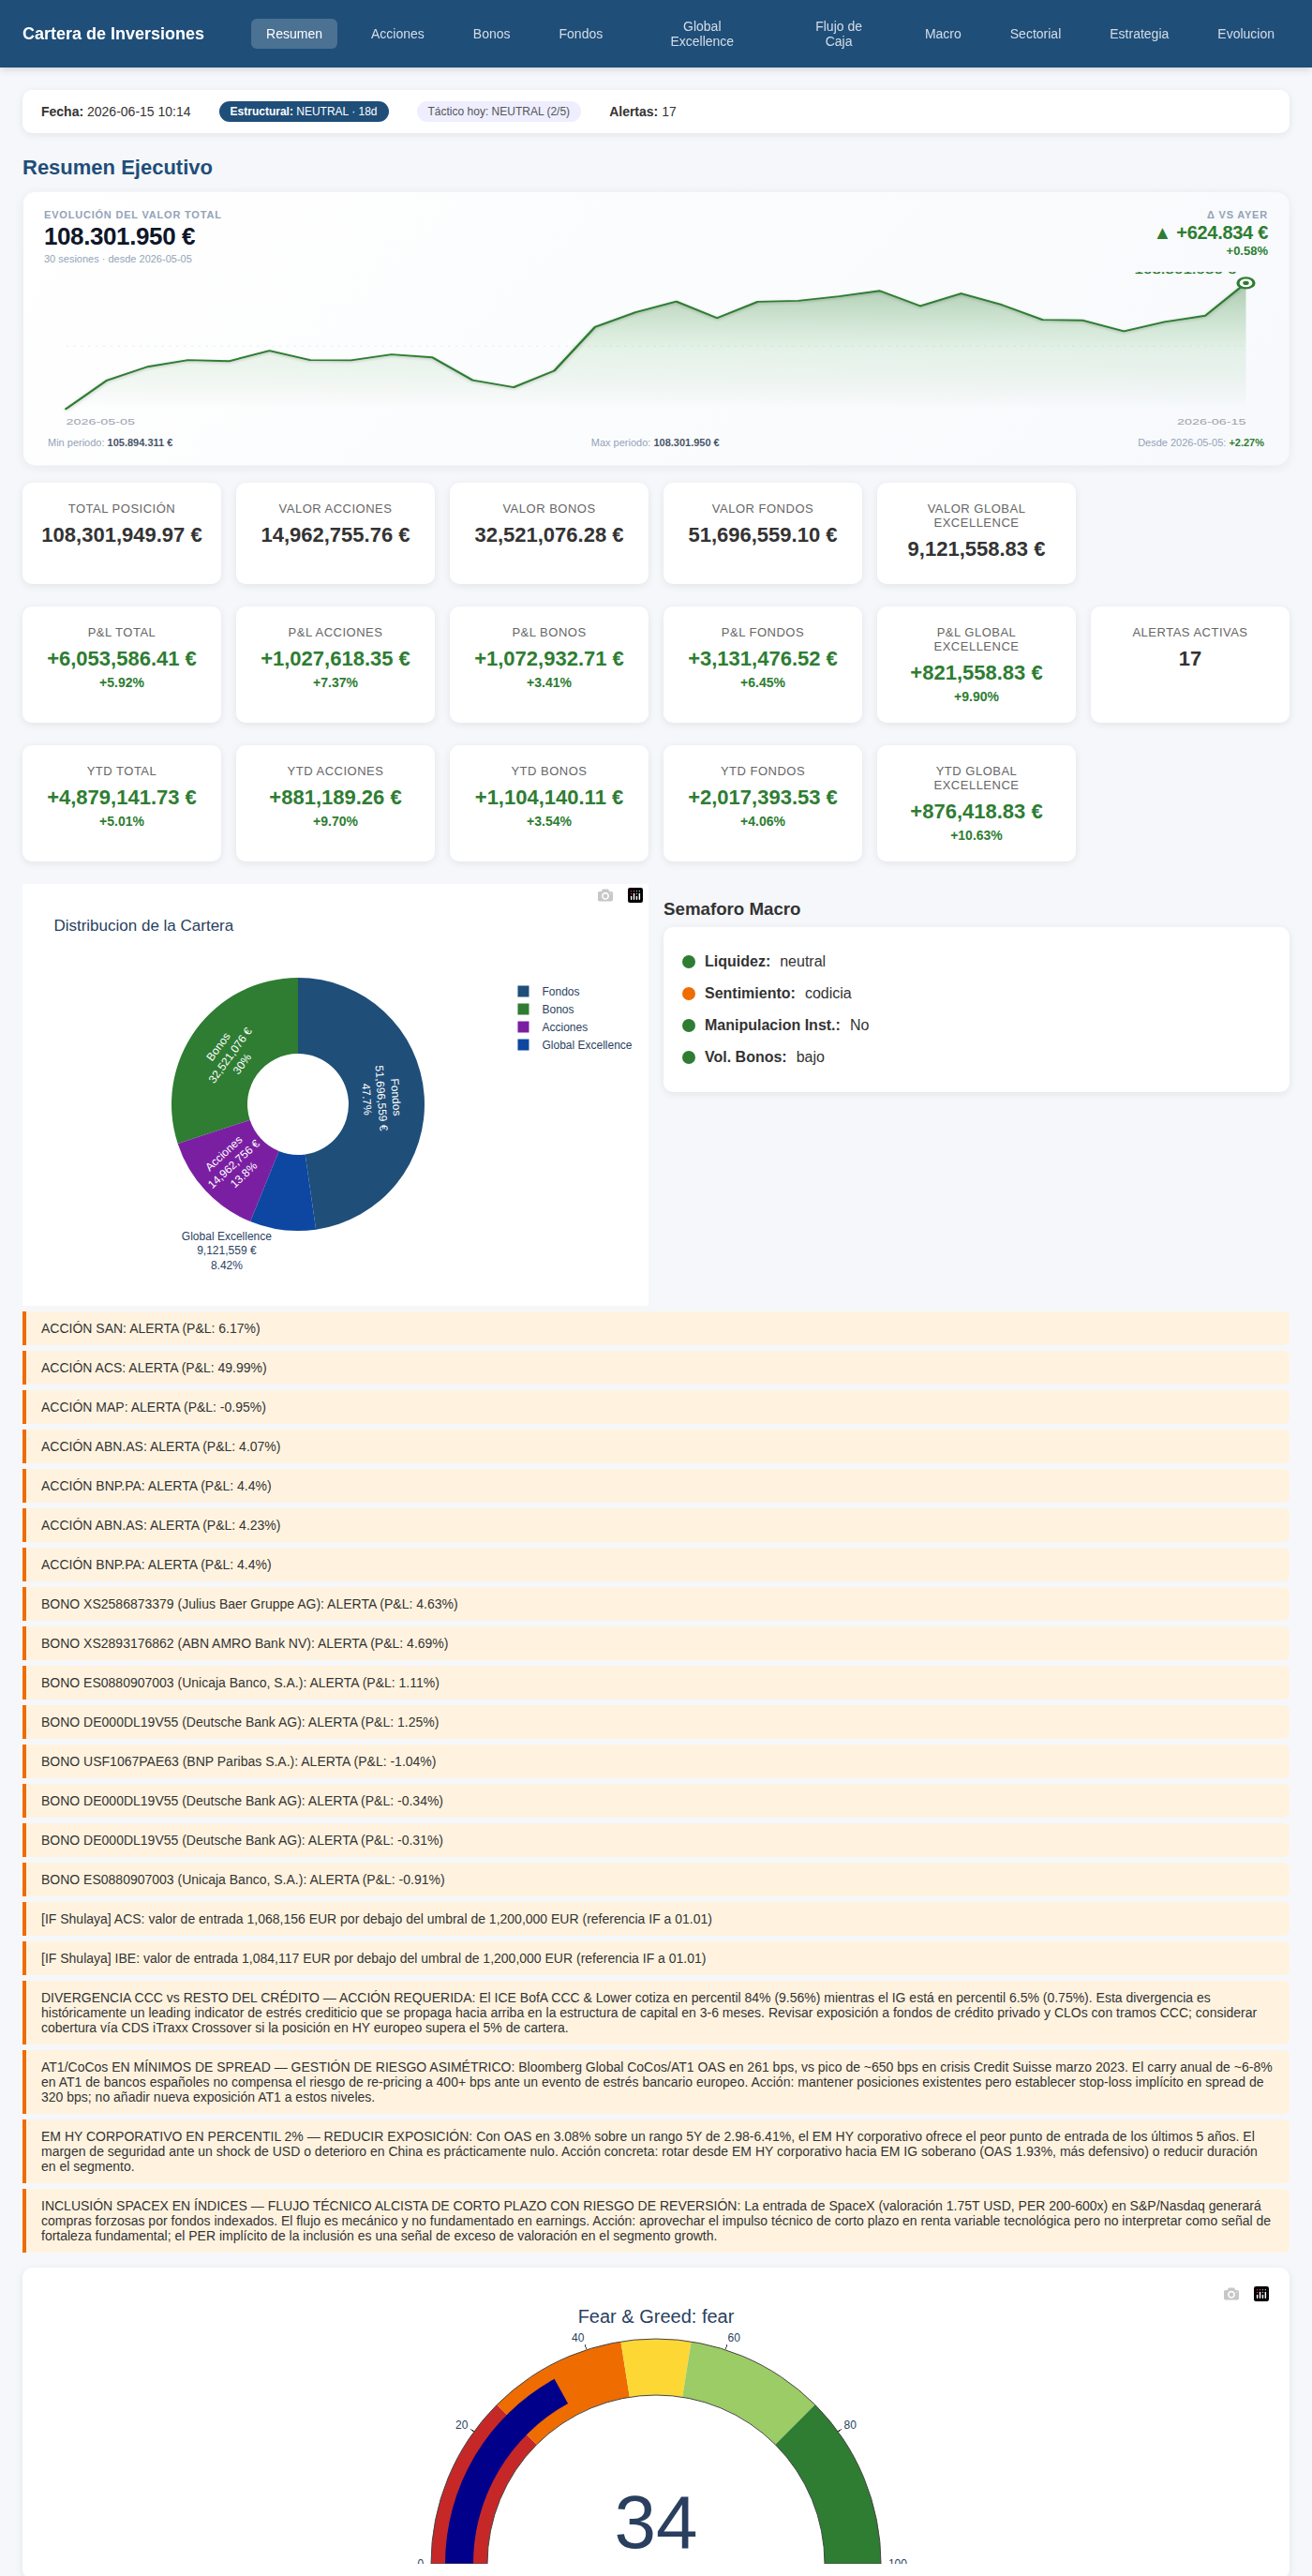Click the Estructural NEUTRAL badge
Viewport: 1312px width, 2576px height.
tap(303, 112)
